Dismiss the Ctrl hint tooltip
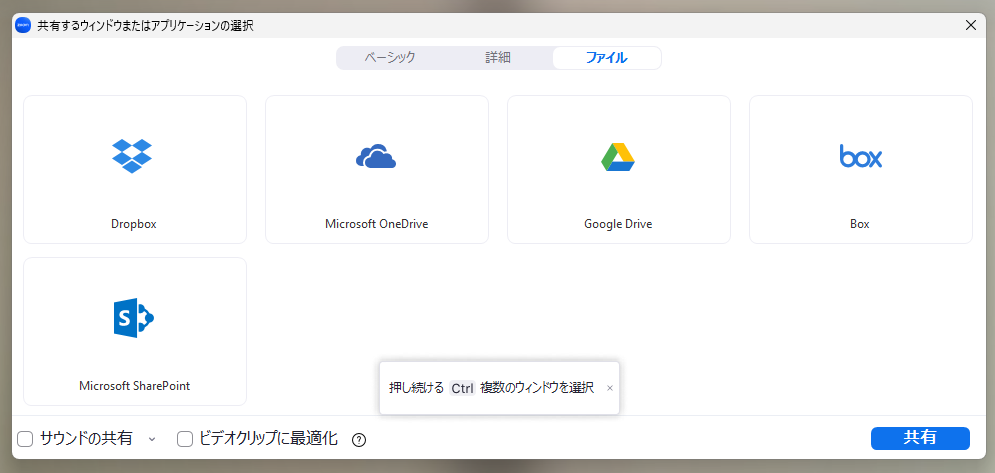The width and height of the screenshot is (995, 473). click(610, 388)
